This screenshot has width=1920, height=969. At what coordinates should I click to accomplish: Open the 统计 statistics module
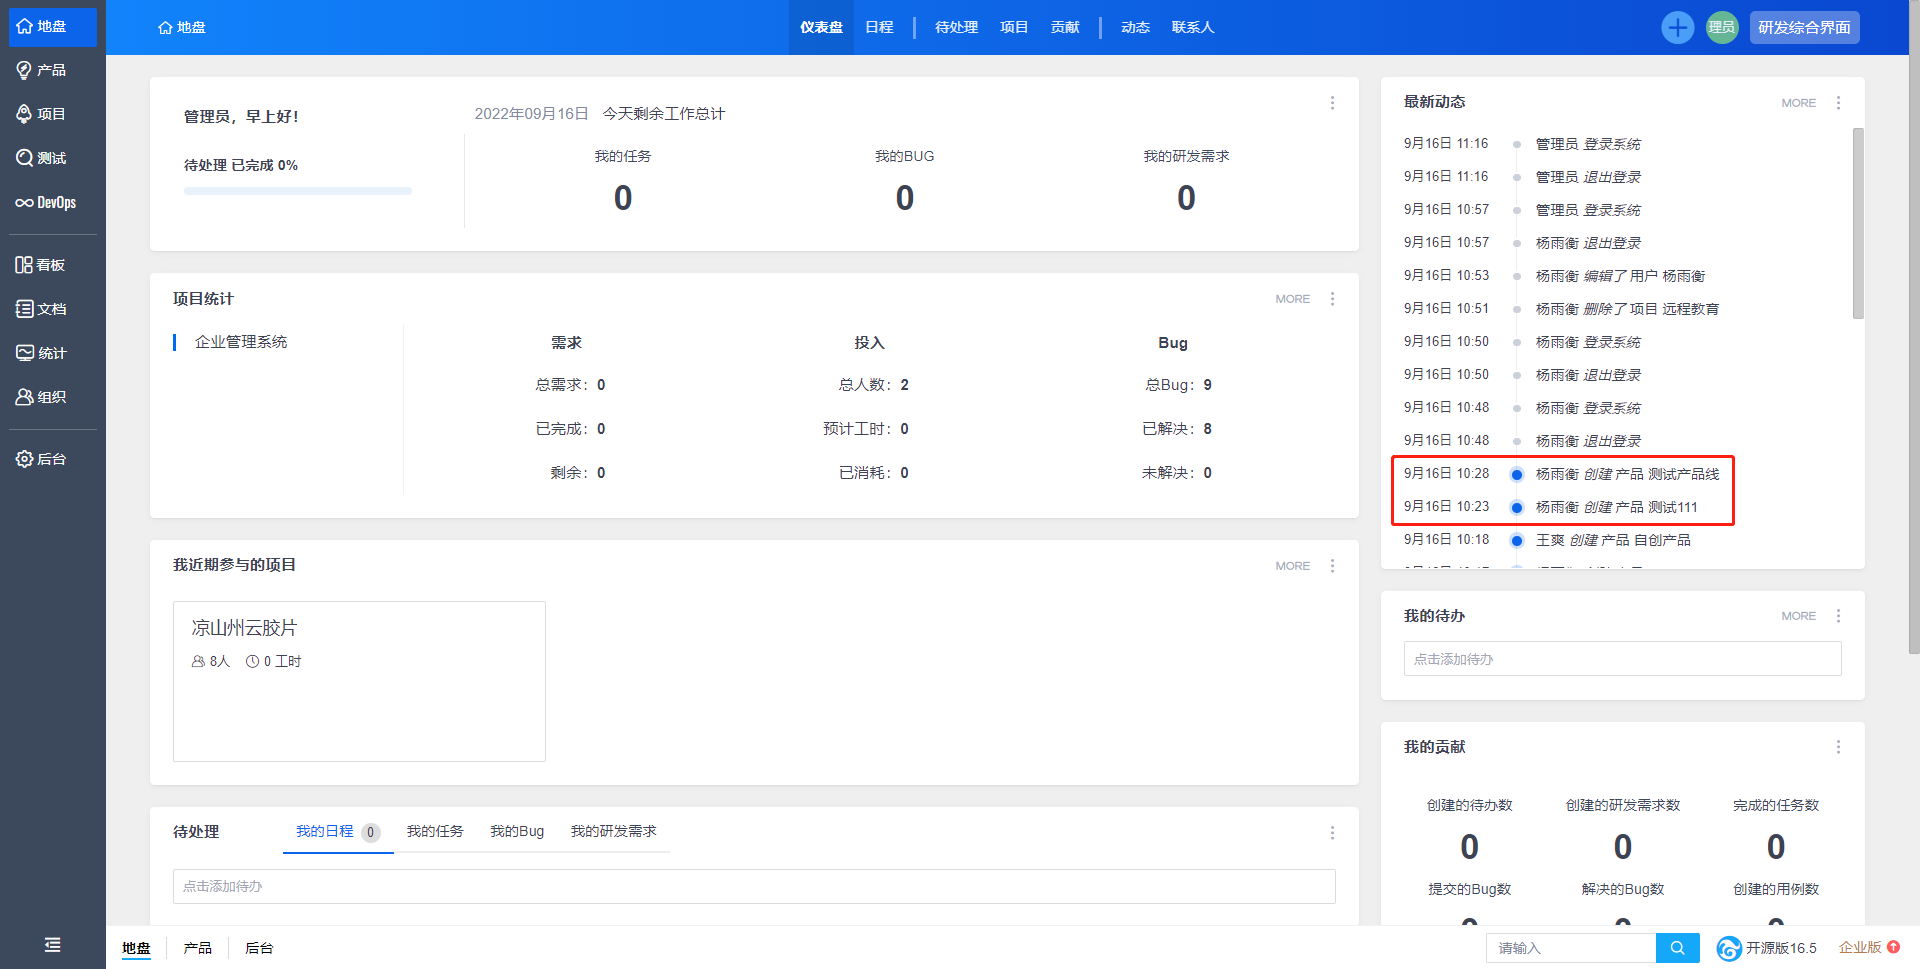[x=42, y=353]
